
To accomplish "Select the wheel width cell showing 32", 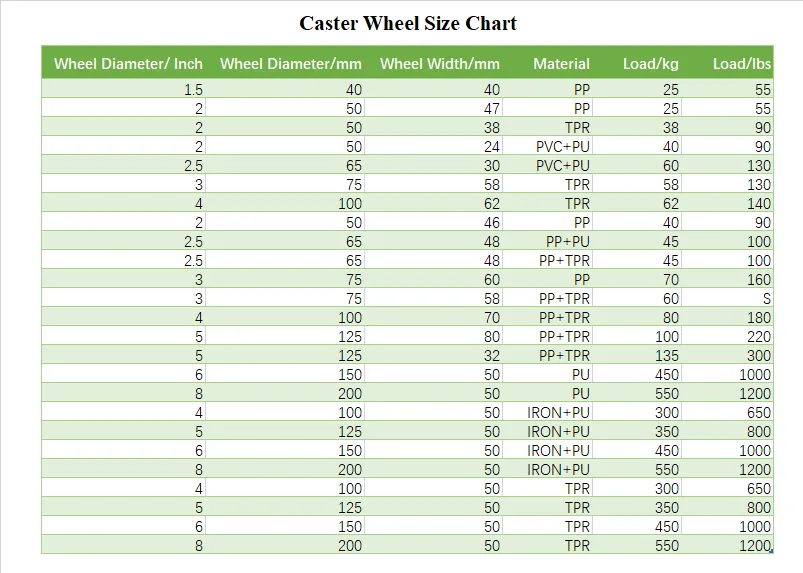I will pyautogui.click(x=433, y=355).
